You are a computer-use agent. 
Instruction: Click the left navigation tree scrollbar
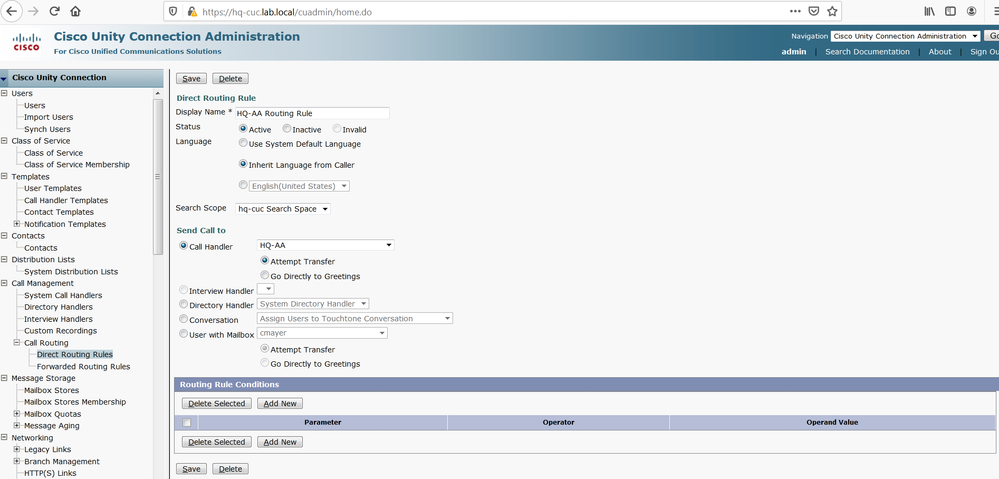point(158,176)
